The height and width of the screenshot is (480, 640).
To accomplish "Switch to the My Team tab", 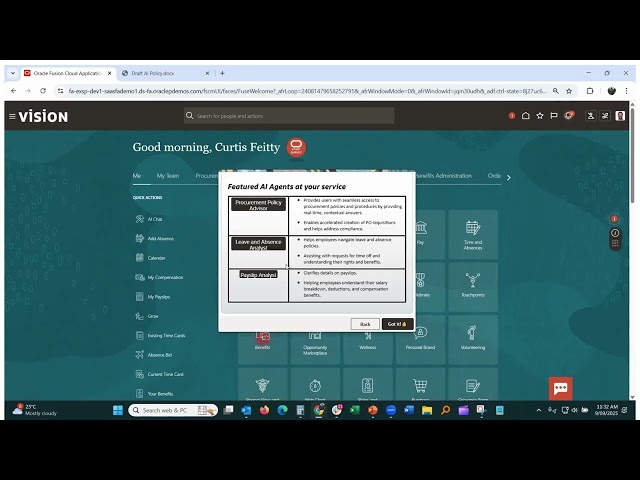I will click(168, 176).
